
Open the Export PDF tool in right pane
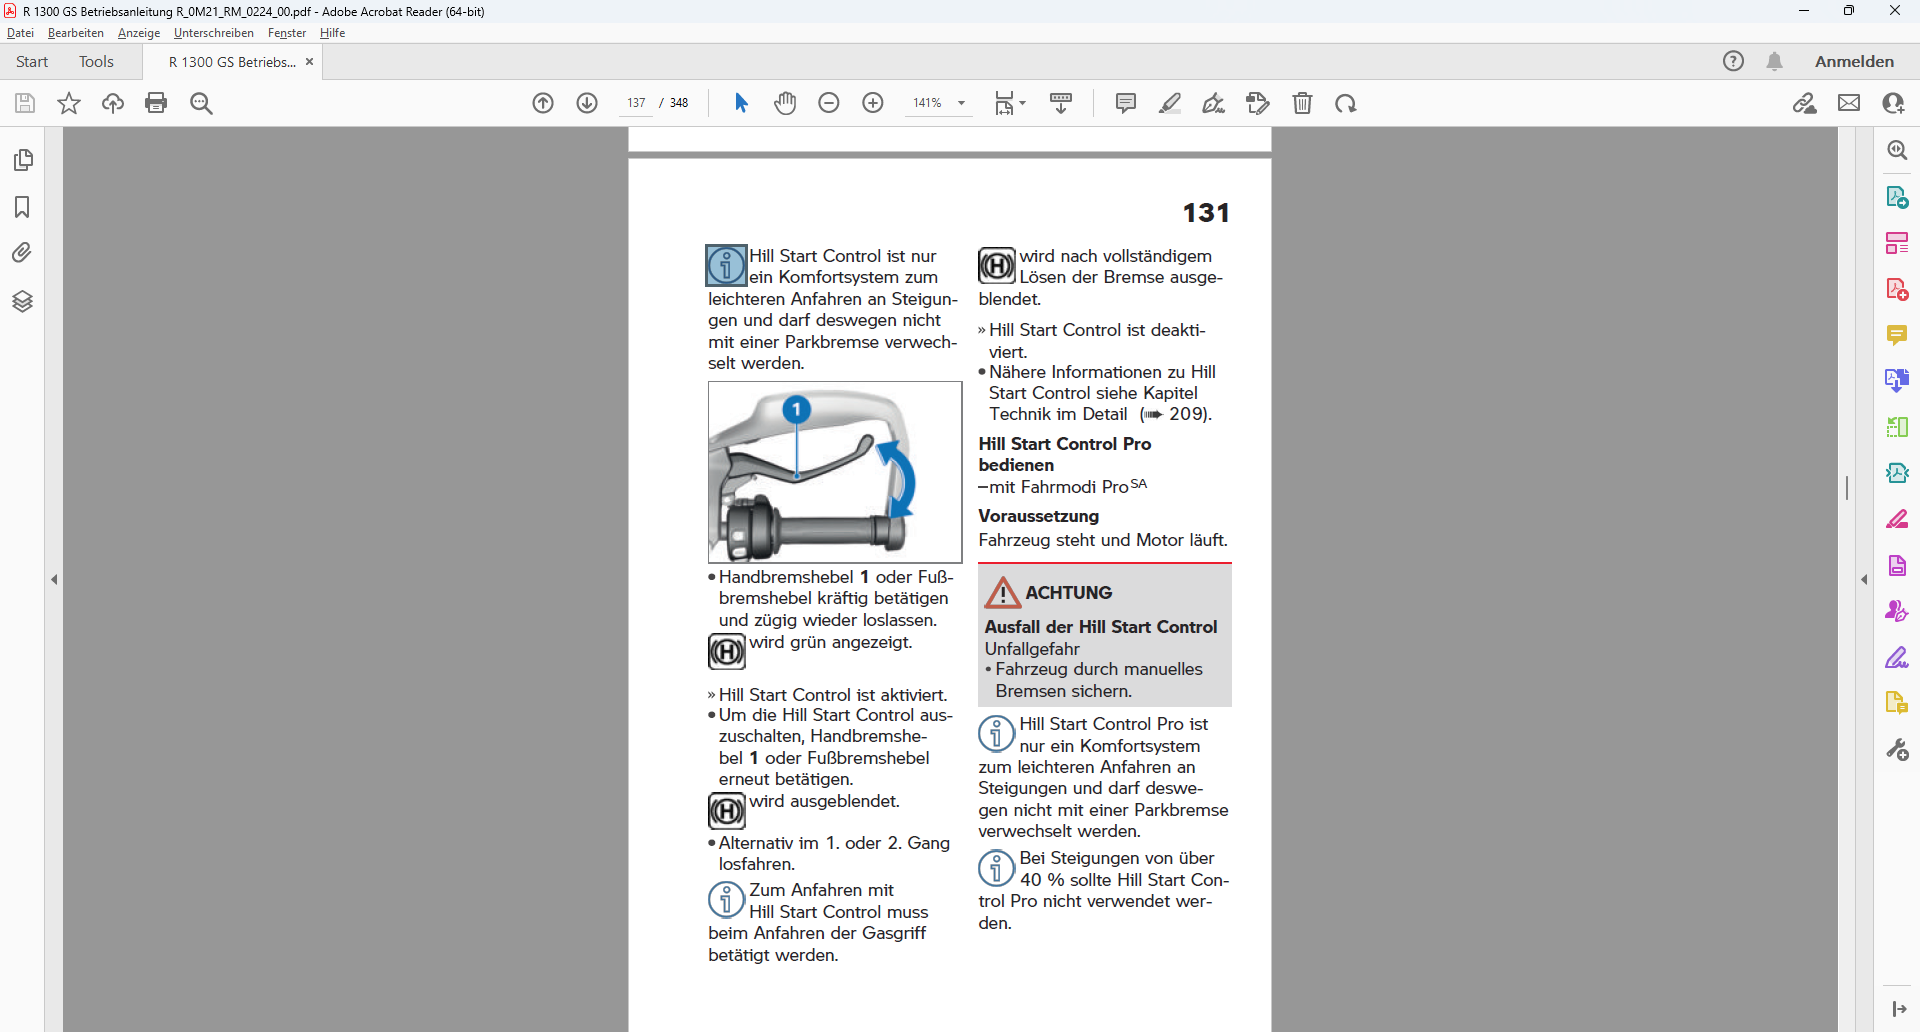pyautogui.click(x=1897, y=197)
